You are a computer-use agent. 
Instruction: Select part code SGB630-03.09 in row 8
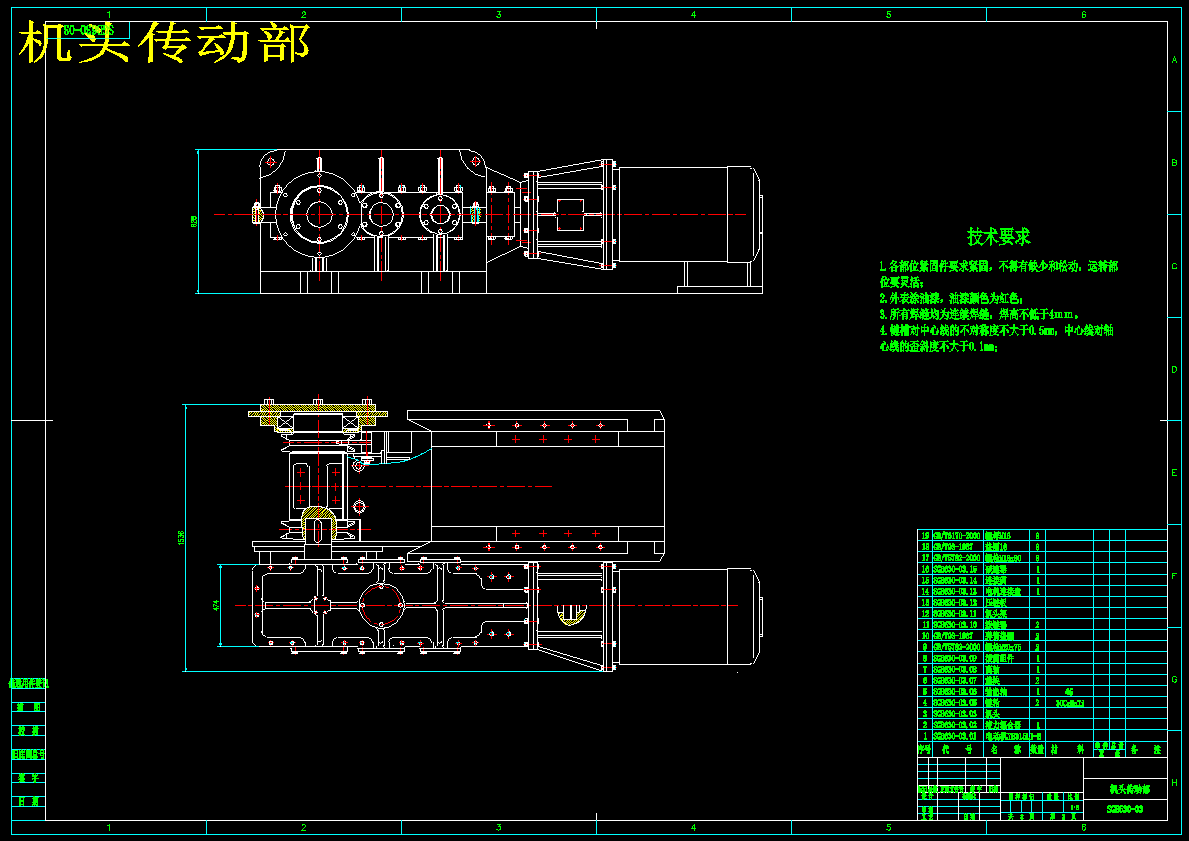point(955,657)
